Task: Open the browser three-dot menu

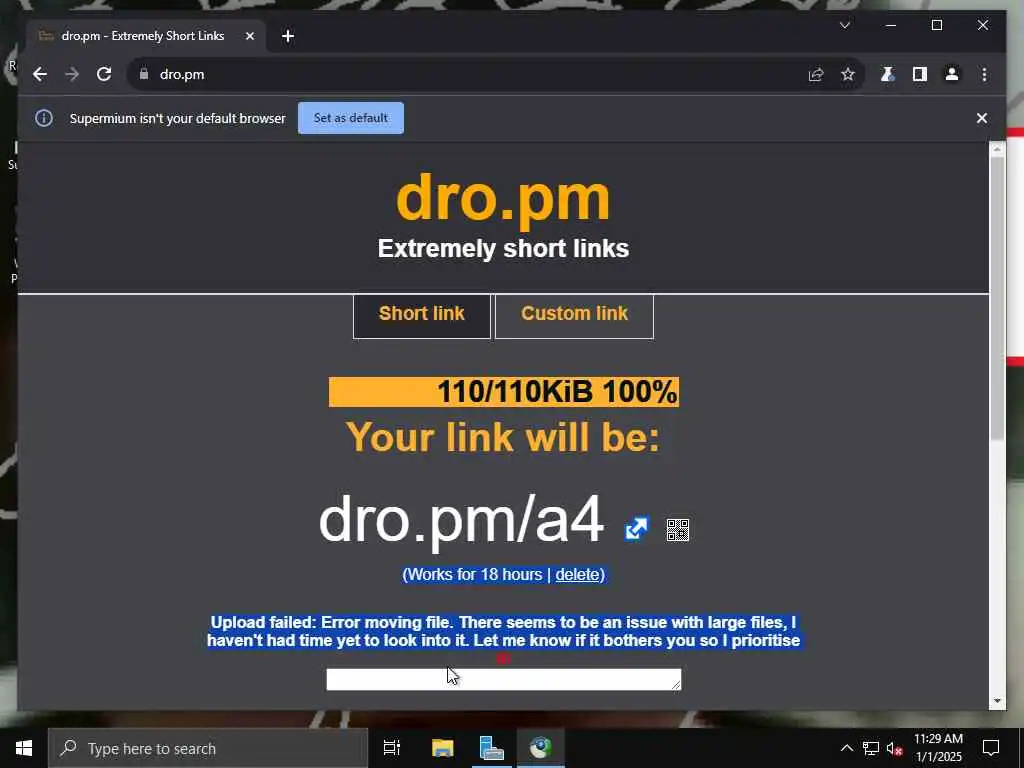Action: 984,74
